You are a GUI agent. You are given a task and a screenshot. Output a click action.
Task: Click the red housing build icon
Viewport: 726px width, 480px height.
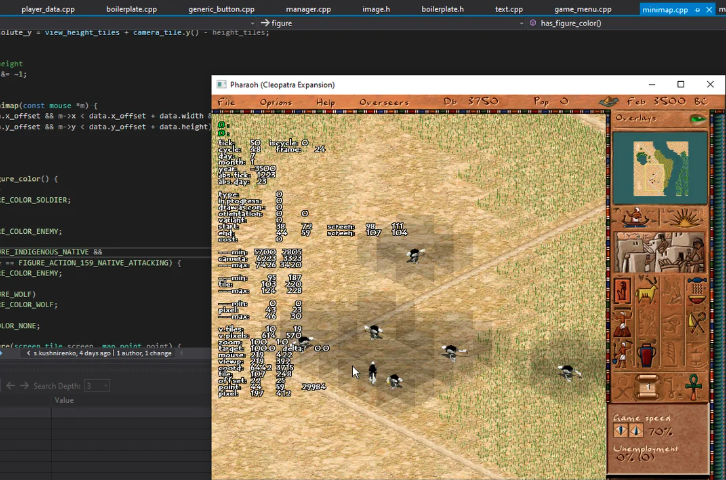[x=622, y=292]
